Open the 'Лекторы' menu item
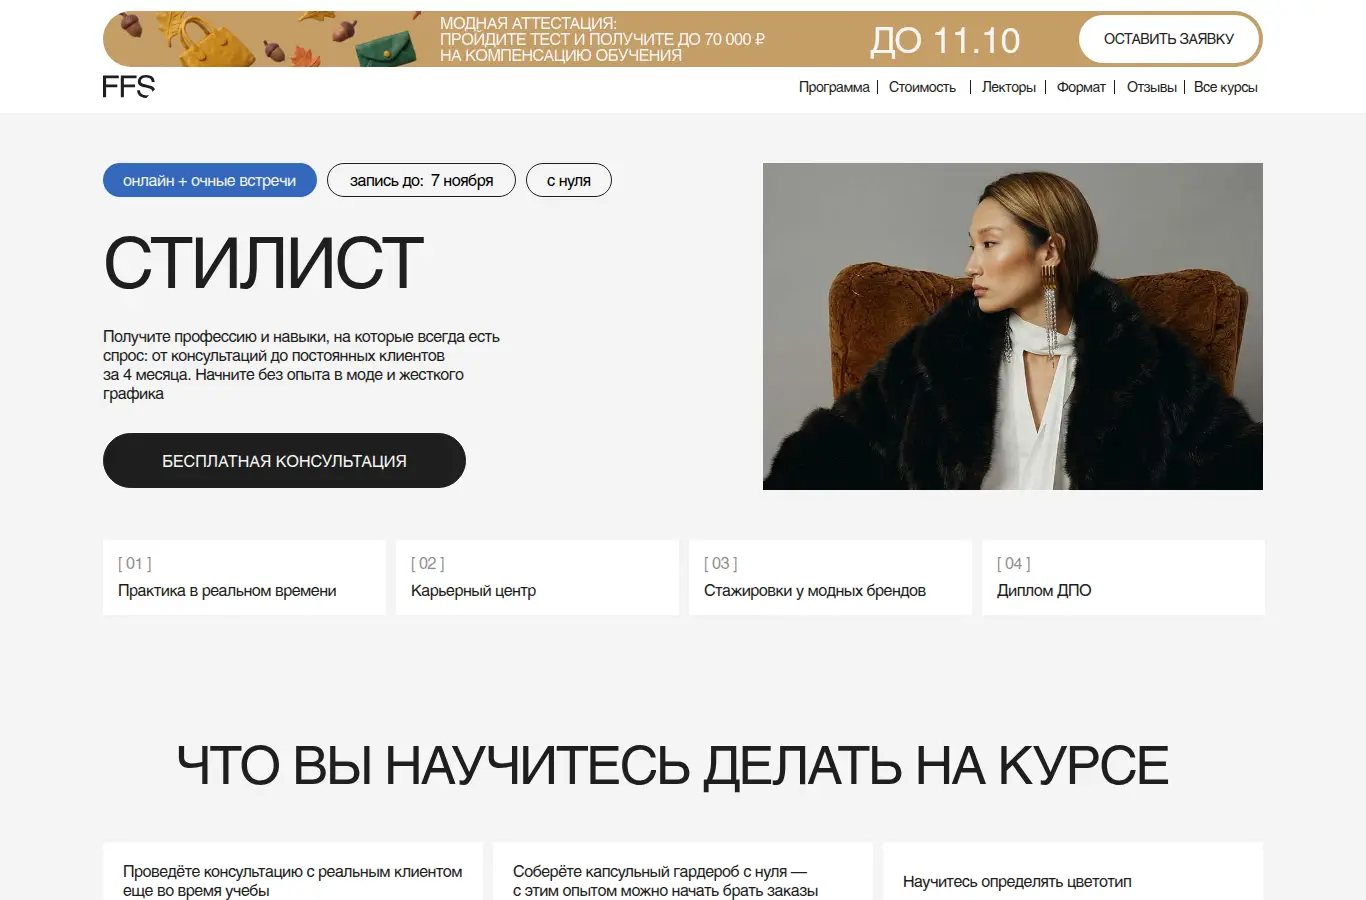Screen dimensions: 1366x900 [x=1008, y=87]
